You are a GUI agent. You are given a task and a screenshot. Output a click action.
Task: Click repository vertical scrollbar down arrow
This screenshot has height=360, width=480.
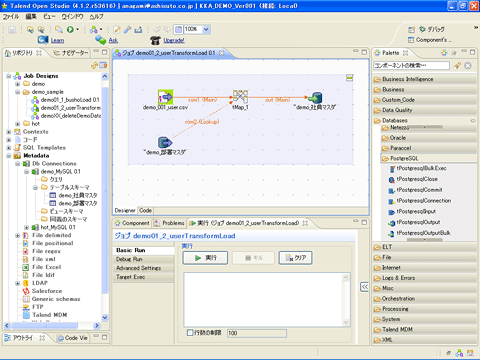click(x=105, y=317)
